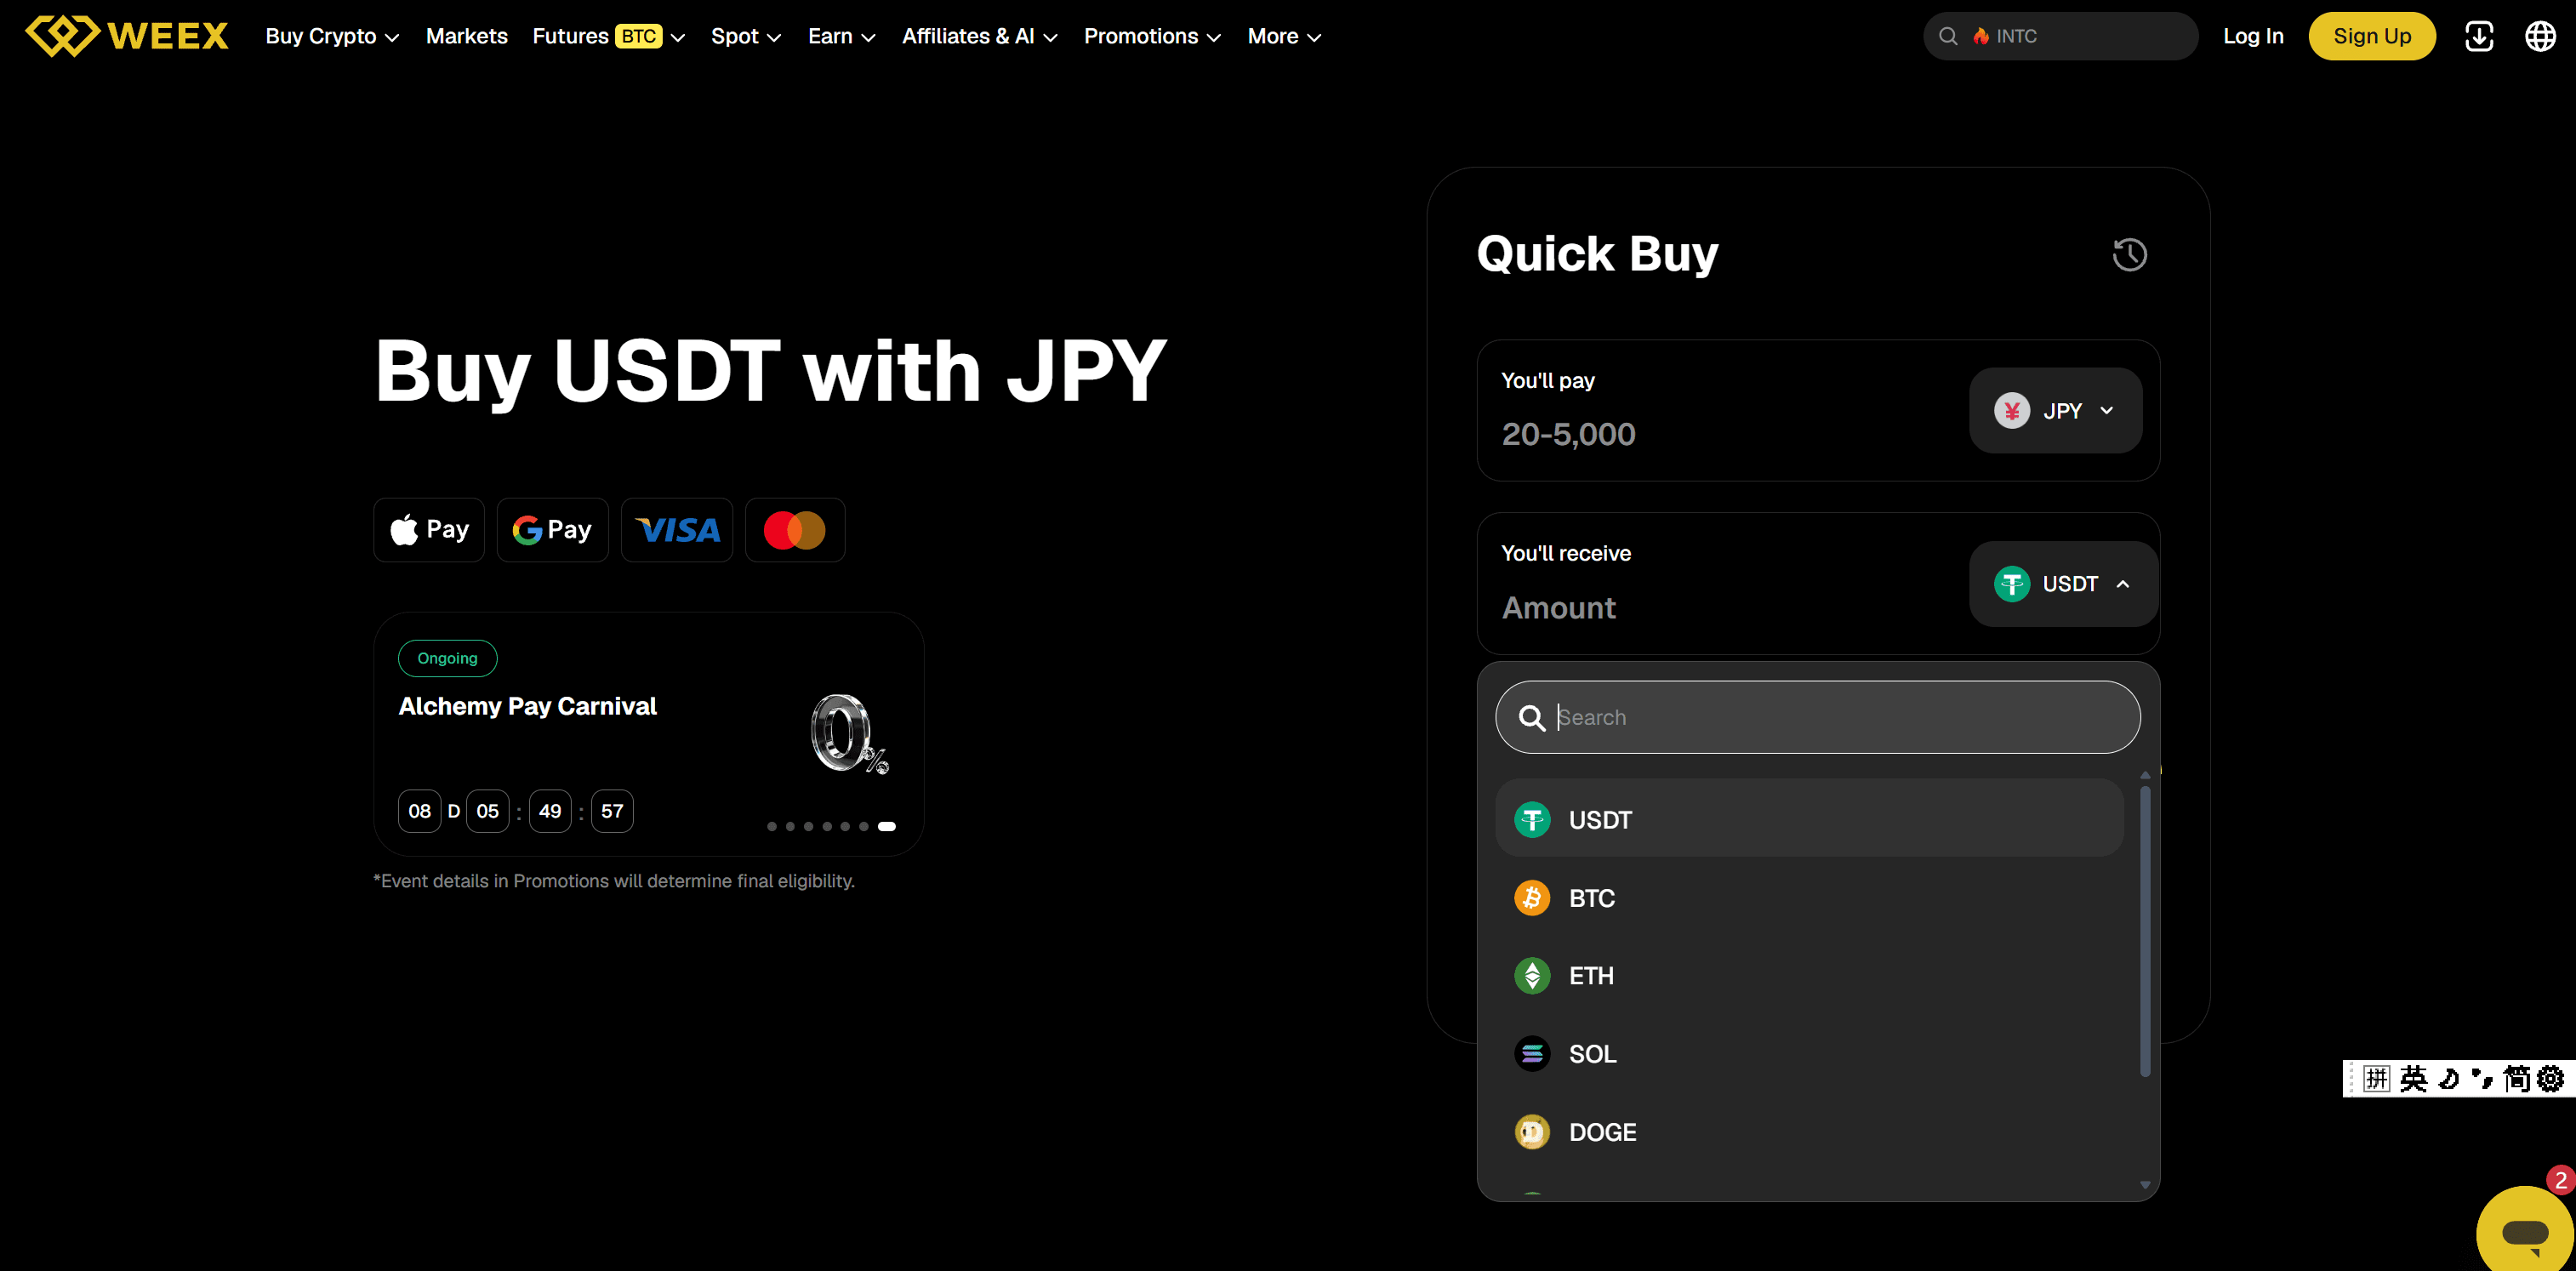Click the header search magnifier icon
The image size is (2576, 1271).
click(1948, 37)
